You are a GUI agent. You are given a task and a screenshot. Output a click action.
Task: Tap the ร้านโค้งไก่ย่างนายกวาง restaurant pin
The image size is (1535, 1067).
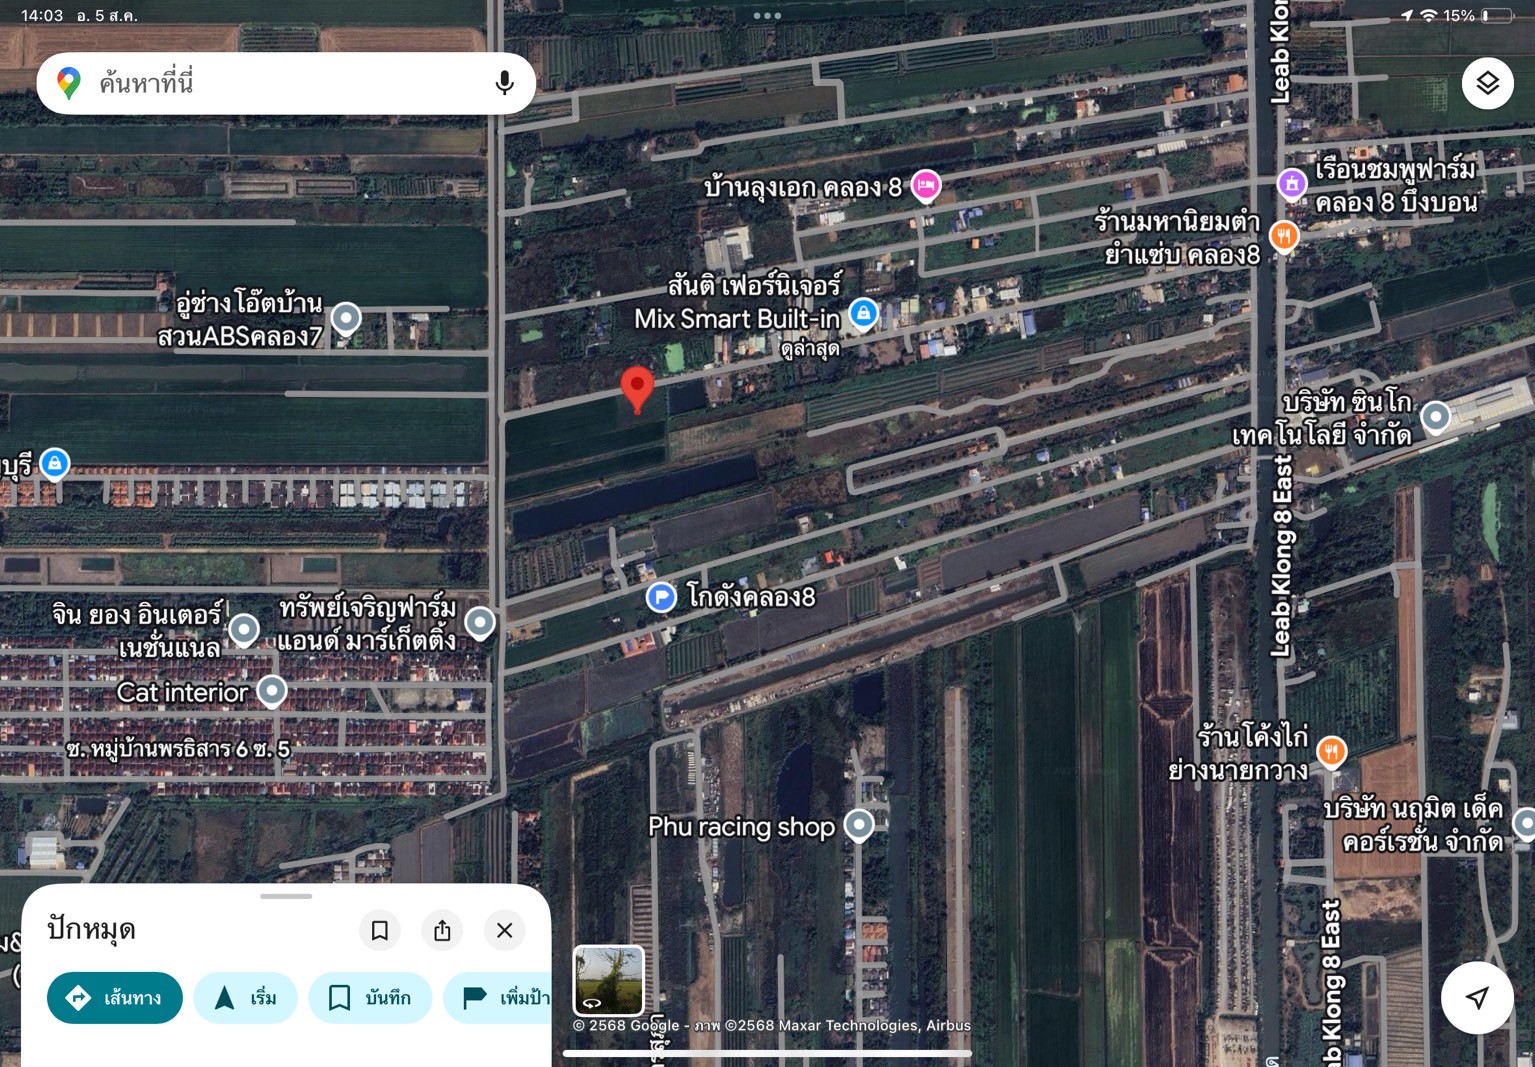1331,751
